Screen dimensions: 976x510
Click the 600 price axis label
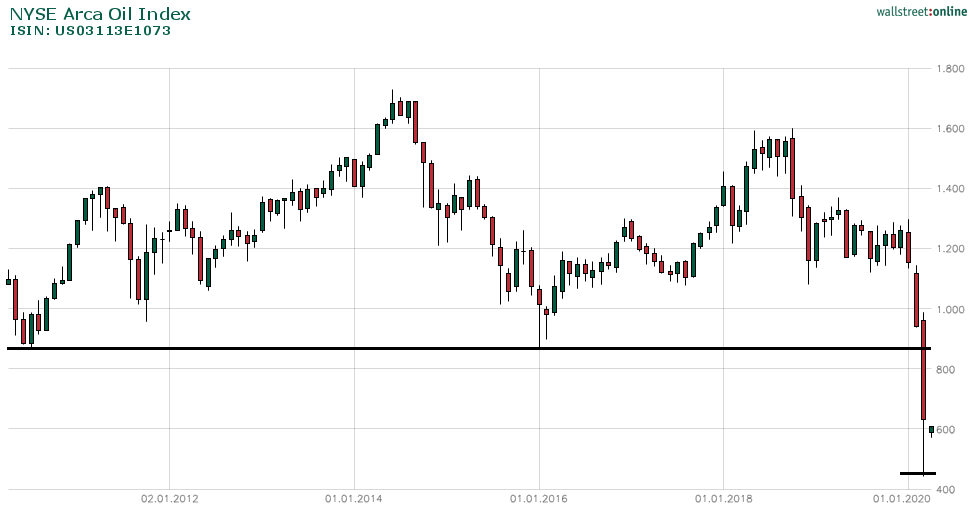point(946,430)
